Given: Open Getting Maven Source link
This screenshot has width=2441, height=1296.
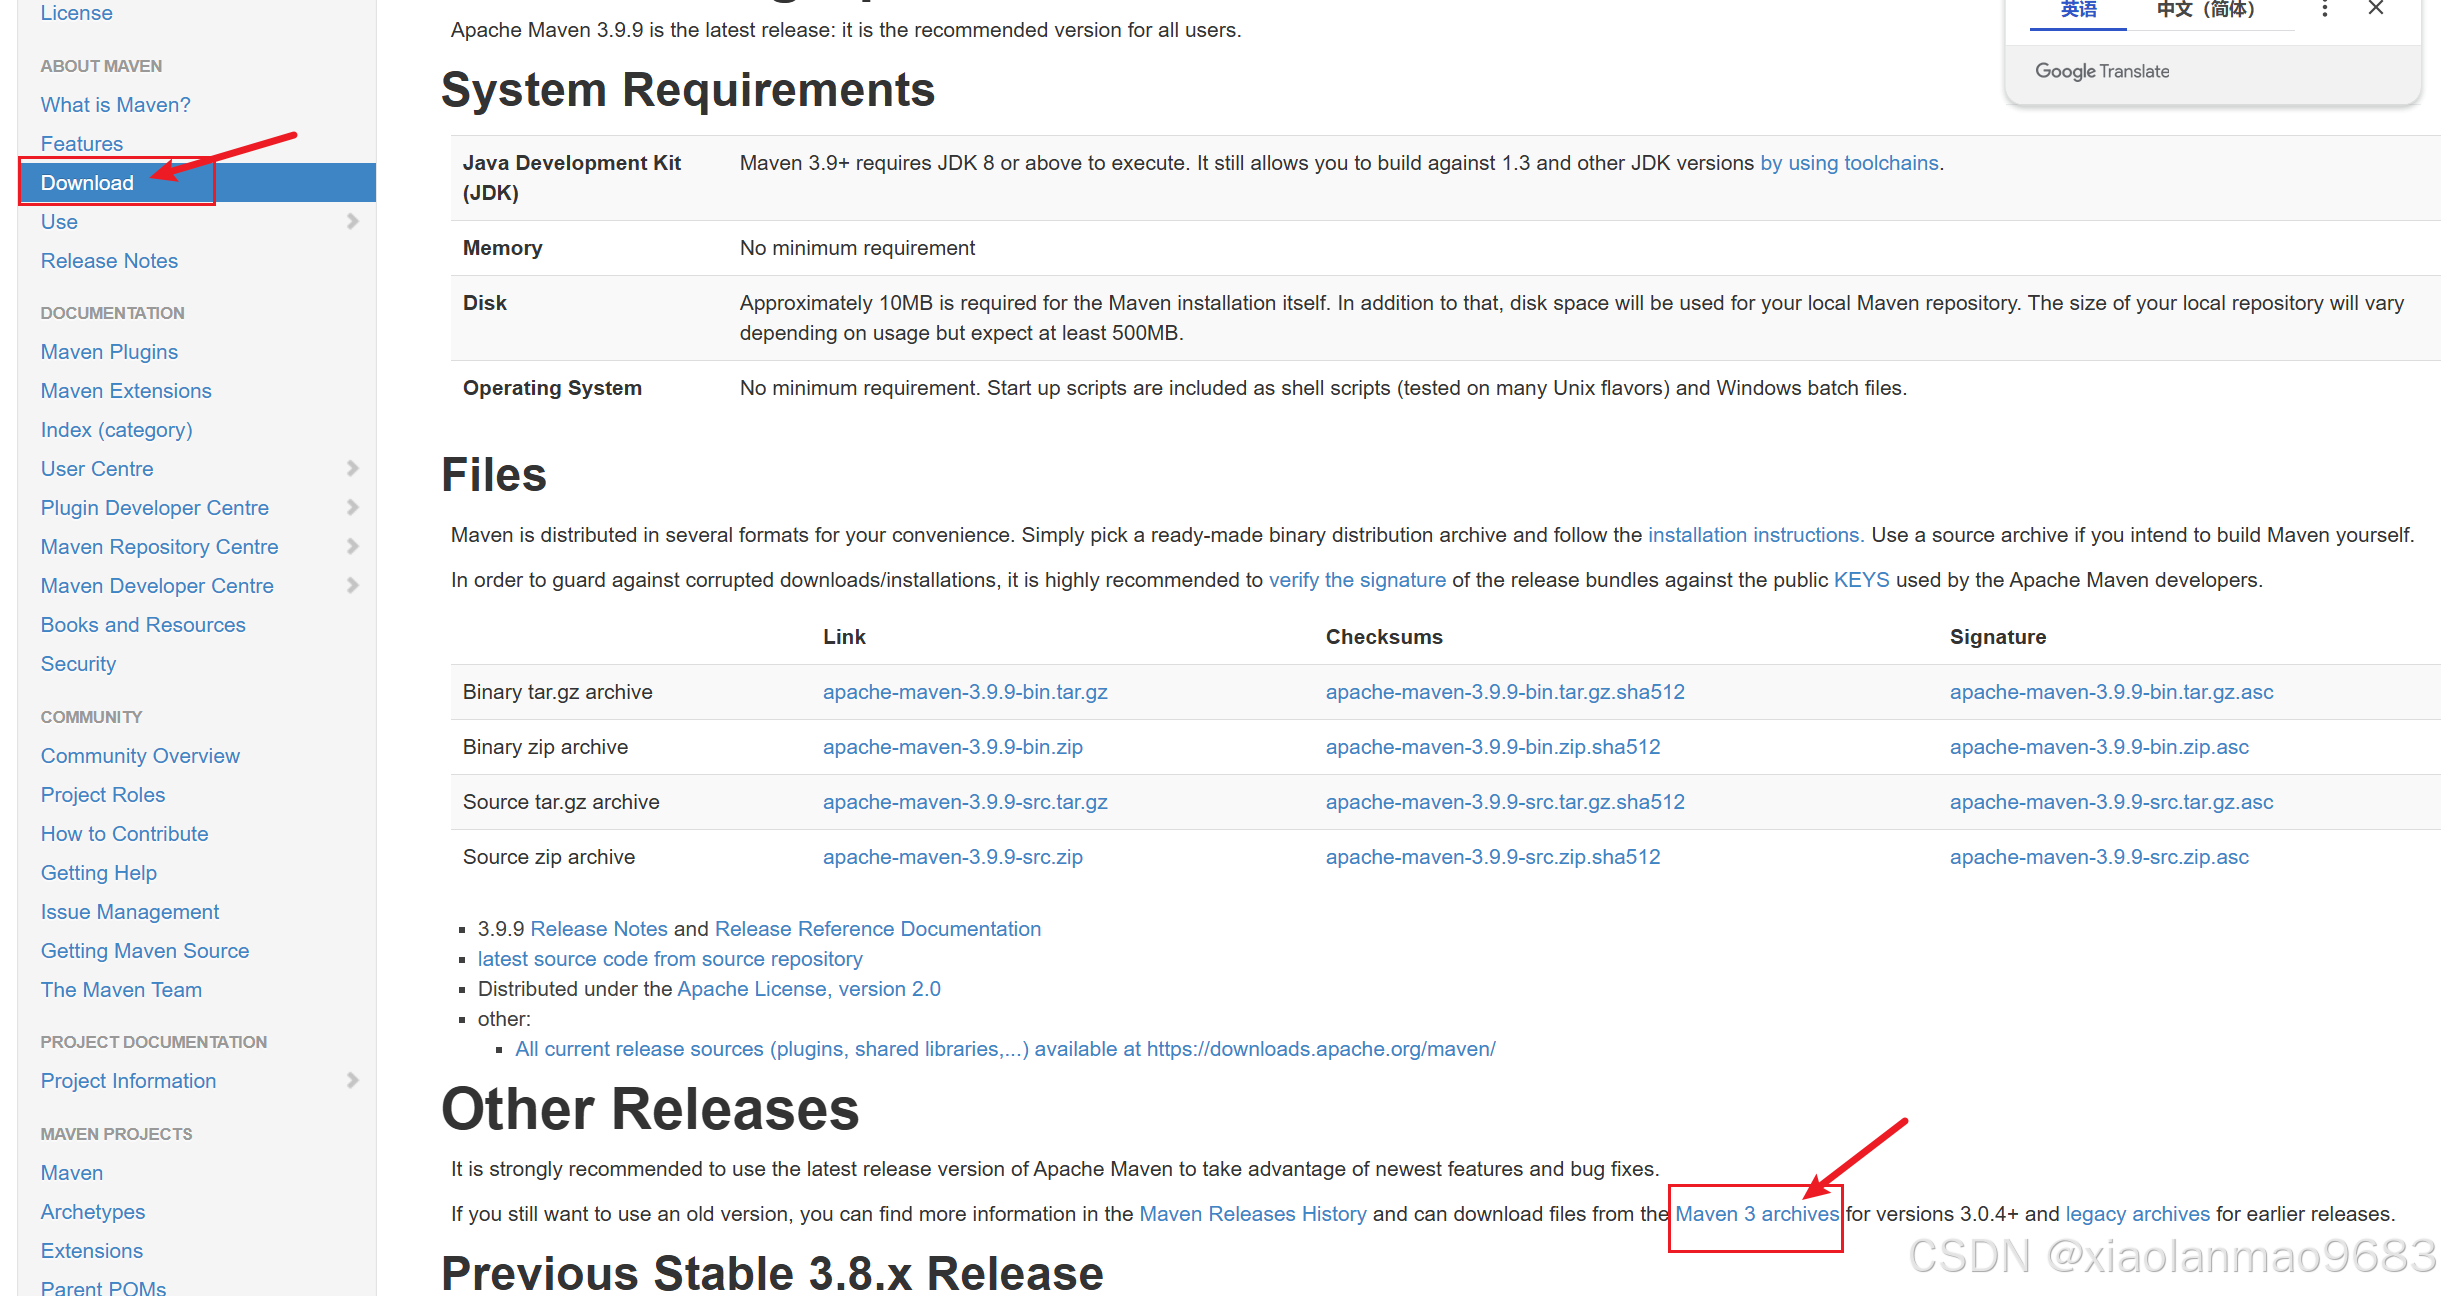Looking at the screenshot, I should [x=145, y=951].
